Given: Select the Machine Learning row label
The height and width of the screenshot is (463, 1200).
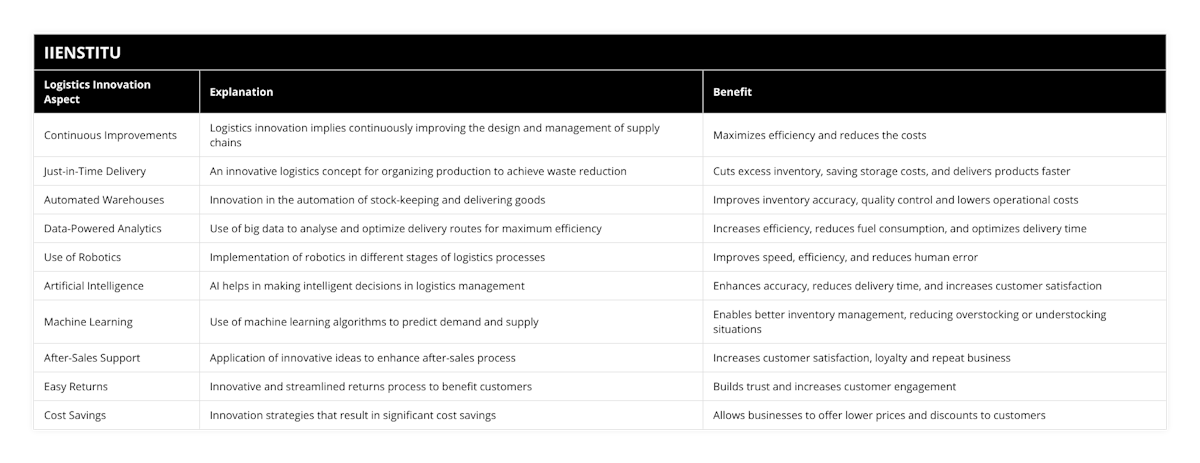Looking at the screenshot, I should 89,322.
